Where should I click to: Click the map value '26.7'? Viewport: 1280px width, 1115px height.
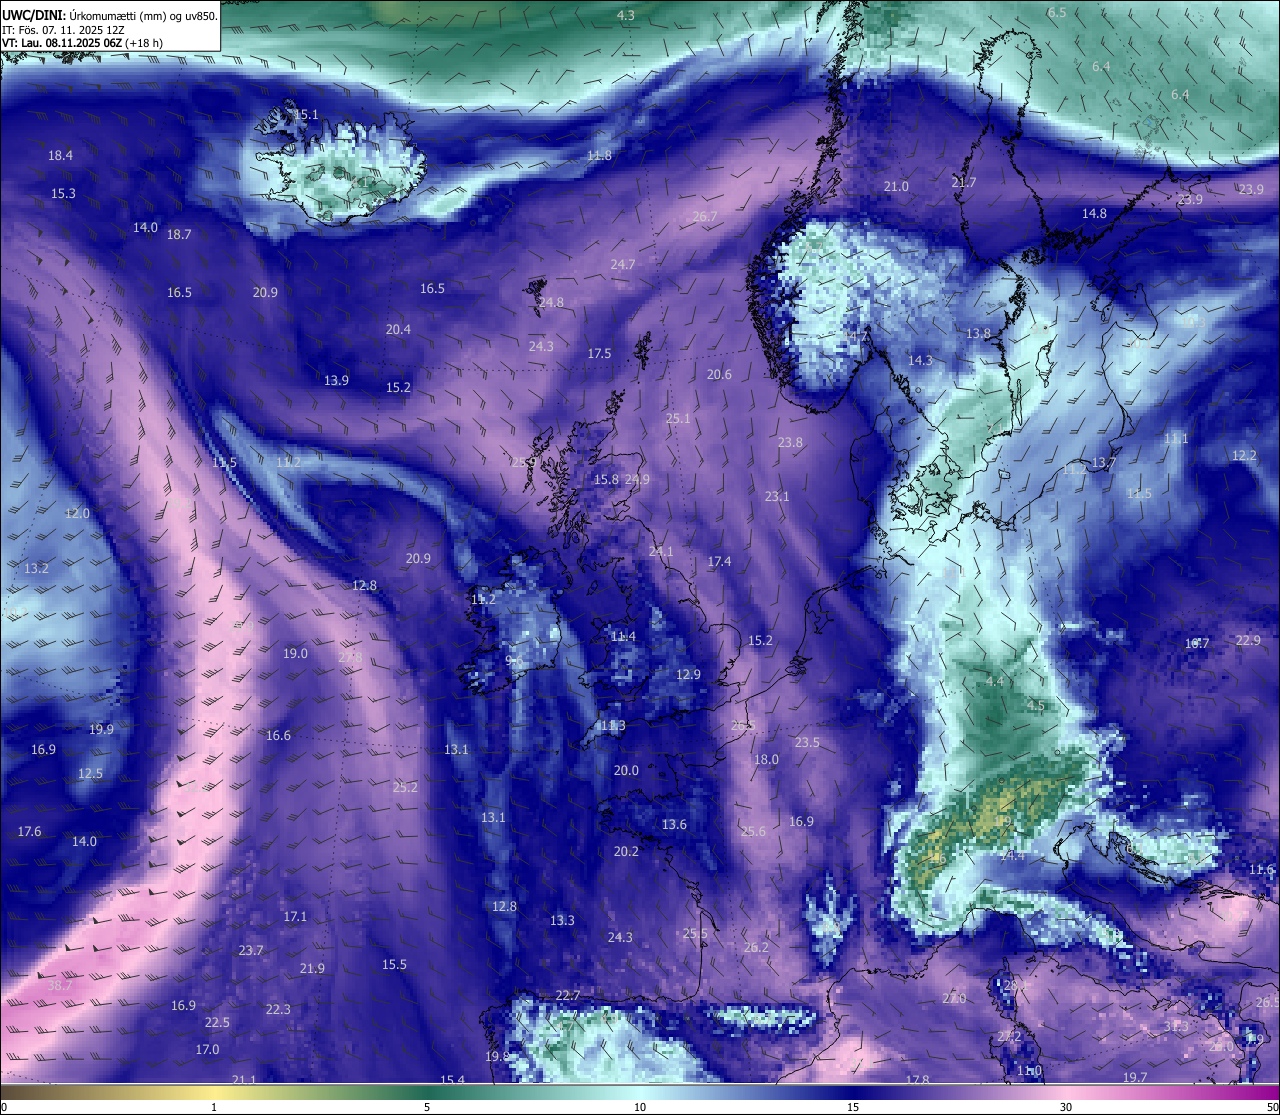705,216
